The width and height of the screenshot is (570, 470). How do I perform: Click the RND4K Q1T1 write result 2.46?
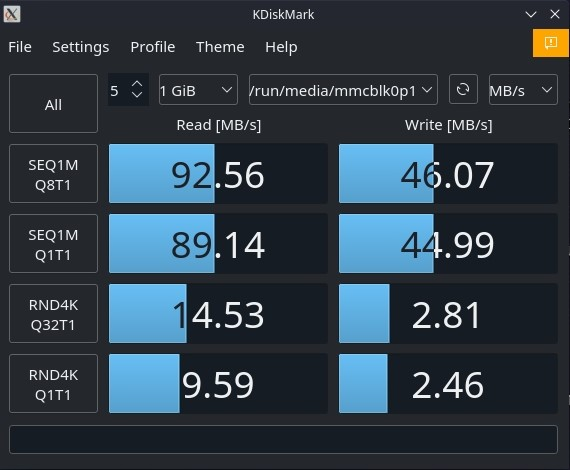click(448, 383)
